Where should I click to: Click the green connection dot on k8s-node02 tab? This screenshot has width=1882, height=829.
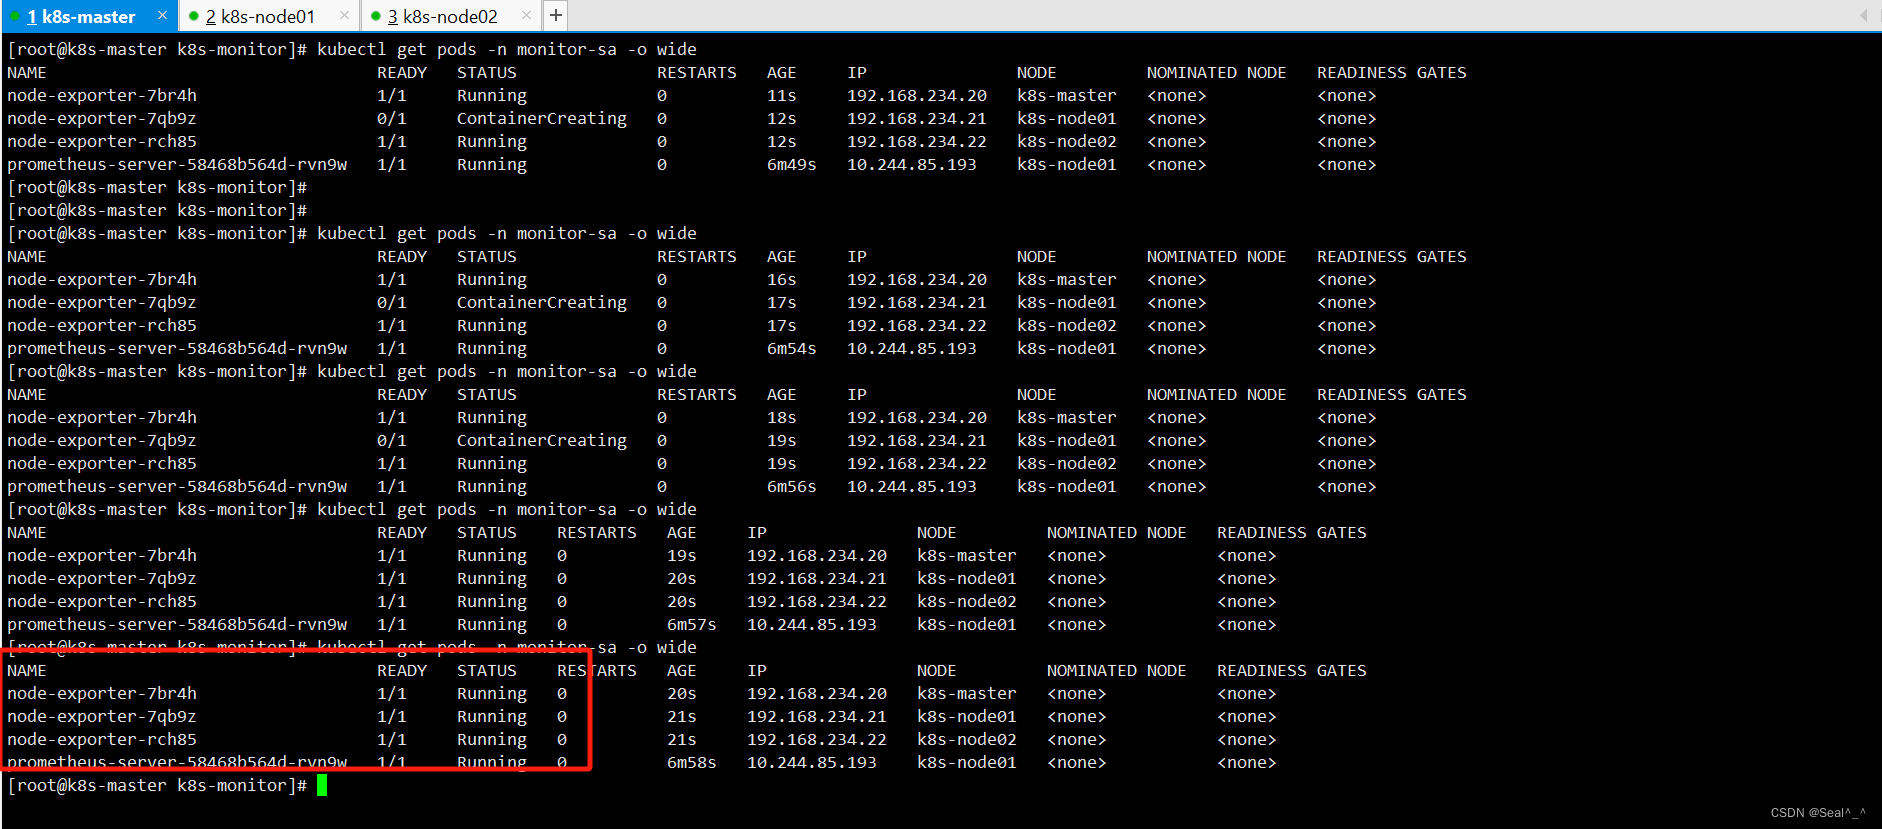point(375,16)
